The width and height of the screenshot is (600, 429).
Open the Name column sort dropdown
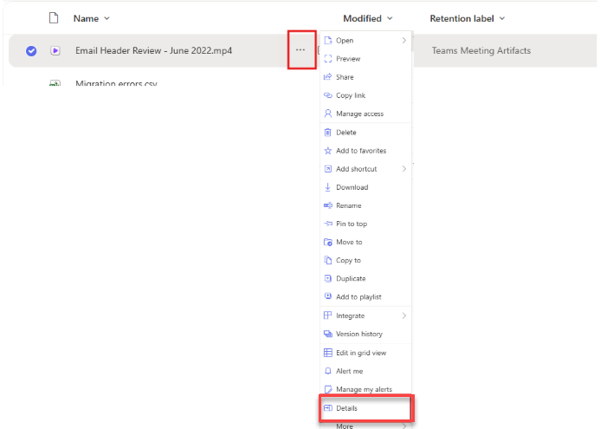107,18
